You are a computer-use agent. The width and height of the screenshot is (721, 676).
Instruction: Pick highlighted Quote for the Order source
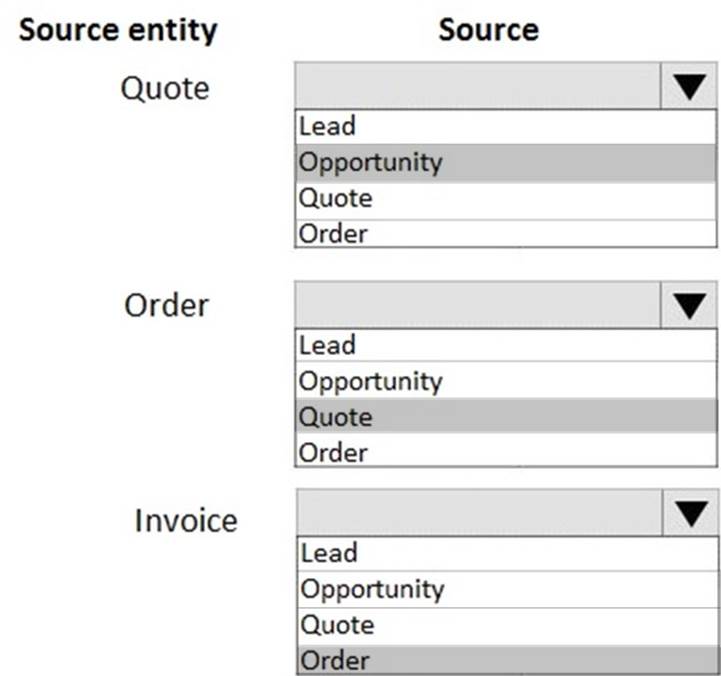pyautogui.click(x=505, y=417)
